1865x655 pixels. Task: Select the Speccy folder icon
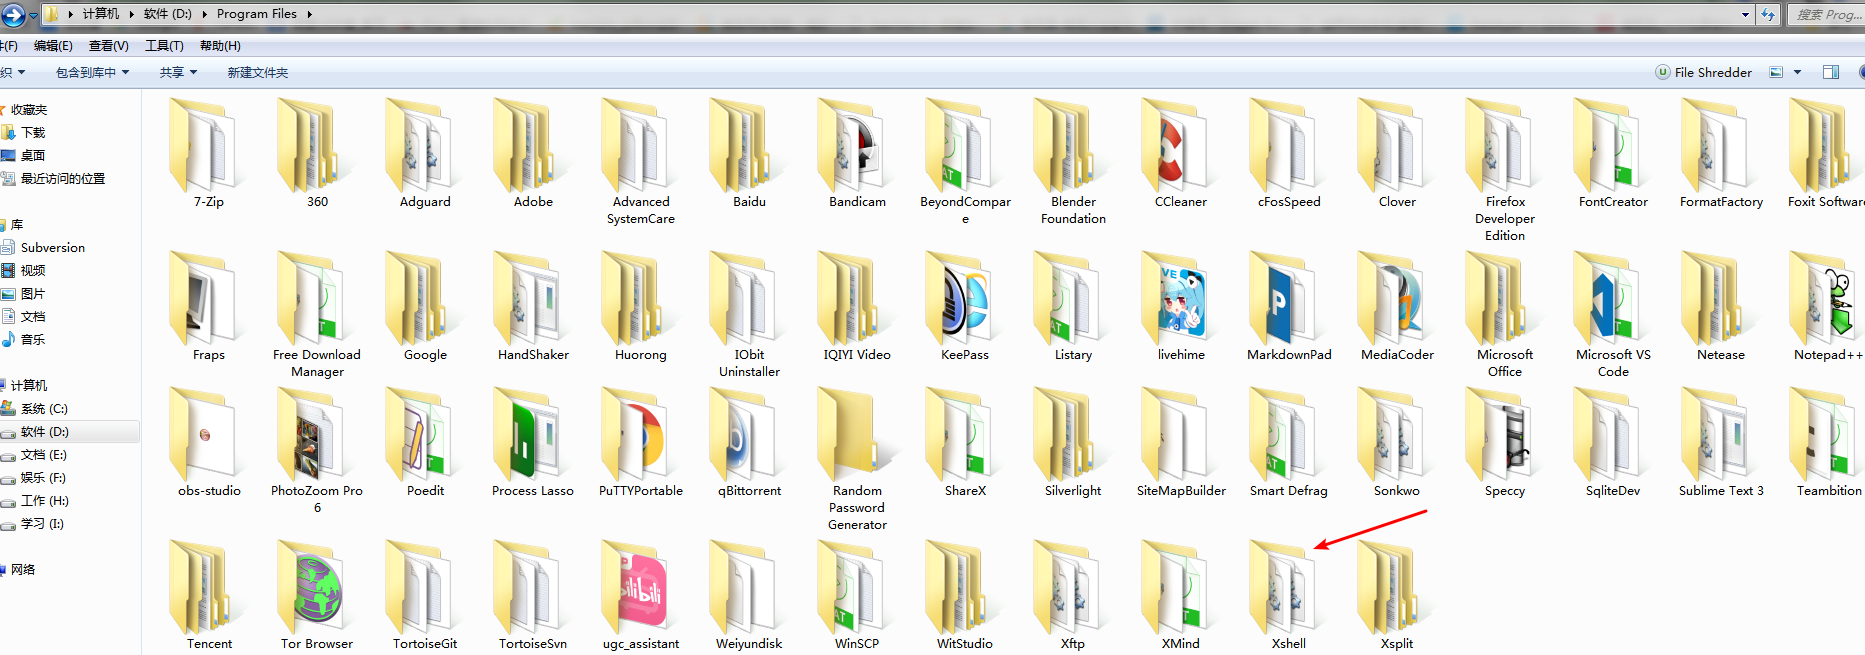(x=1505, y=435)
